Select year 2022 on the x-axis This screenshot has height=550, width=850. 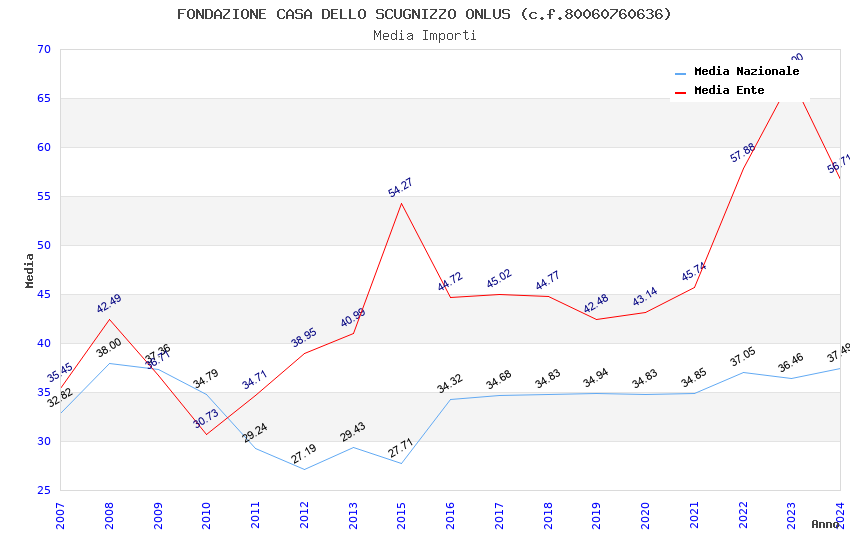(743, 515)
